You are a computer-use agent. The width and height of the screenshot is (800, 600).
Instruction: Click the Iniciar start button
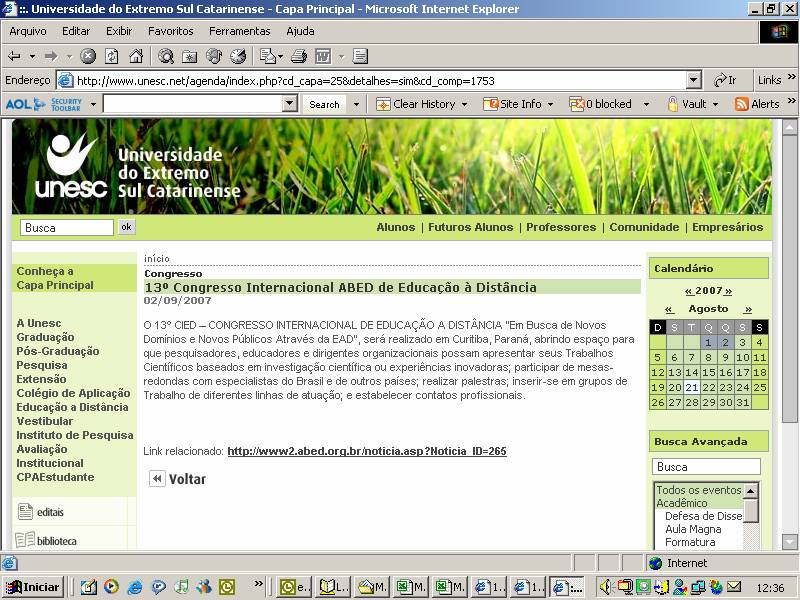(33, 587)
